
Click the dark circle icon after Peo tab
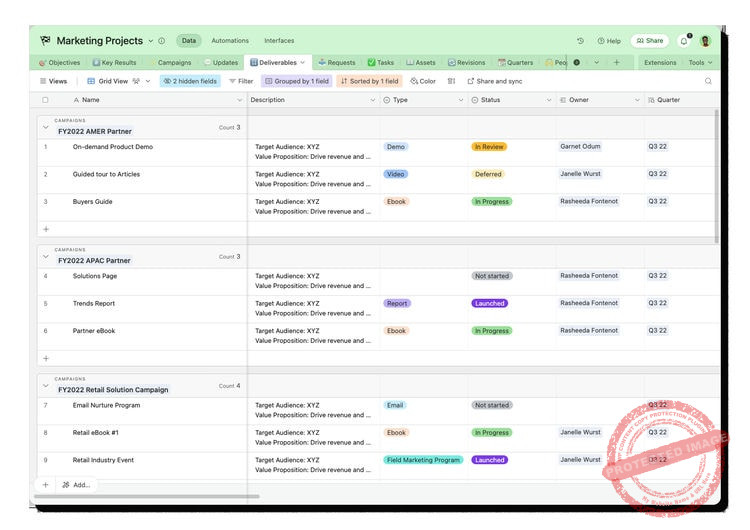[x=577, y=62]
